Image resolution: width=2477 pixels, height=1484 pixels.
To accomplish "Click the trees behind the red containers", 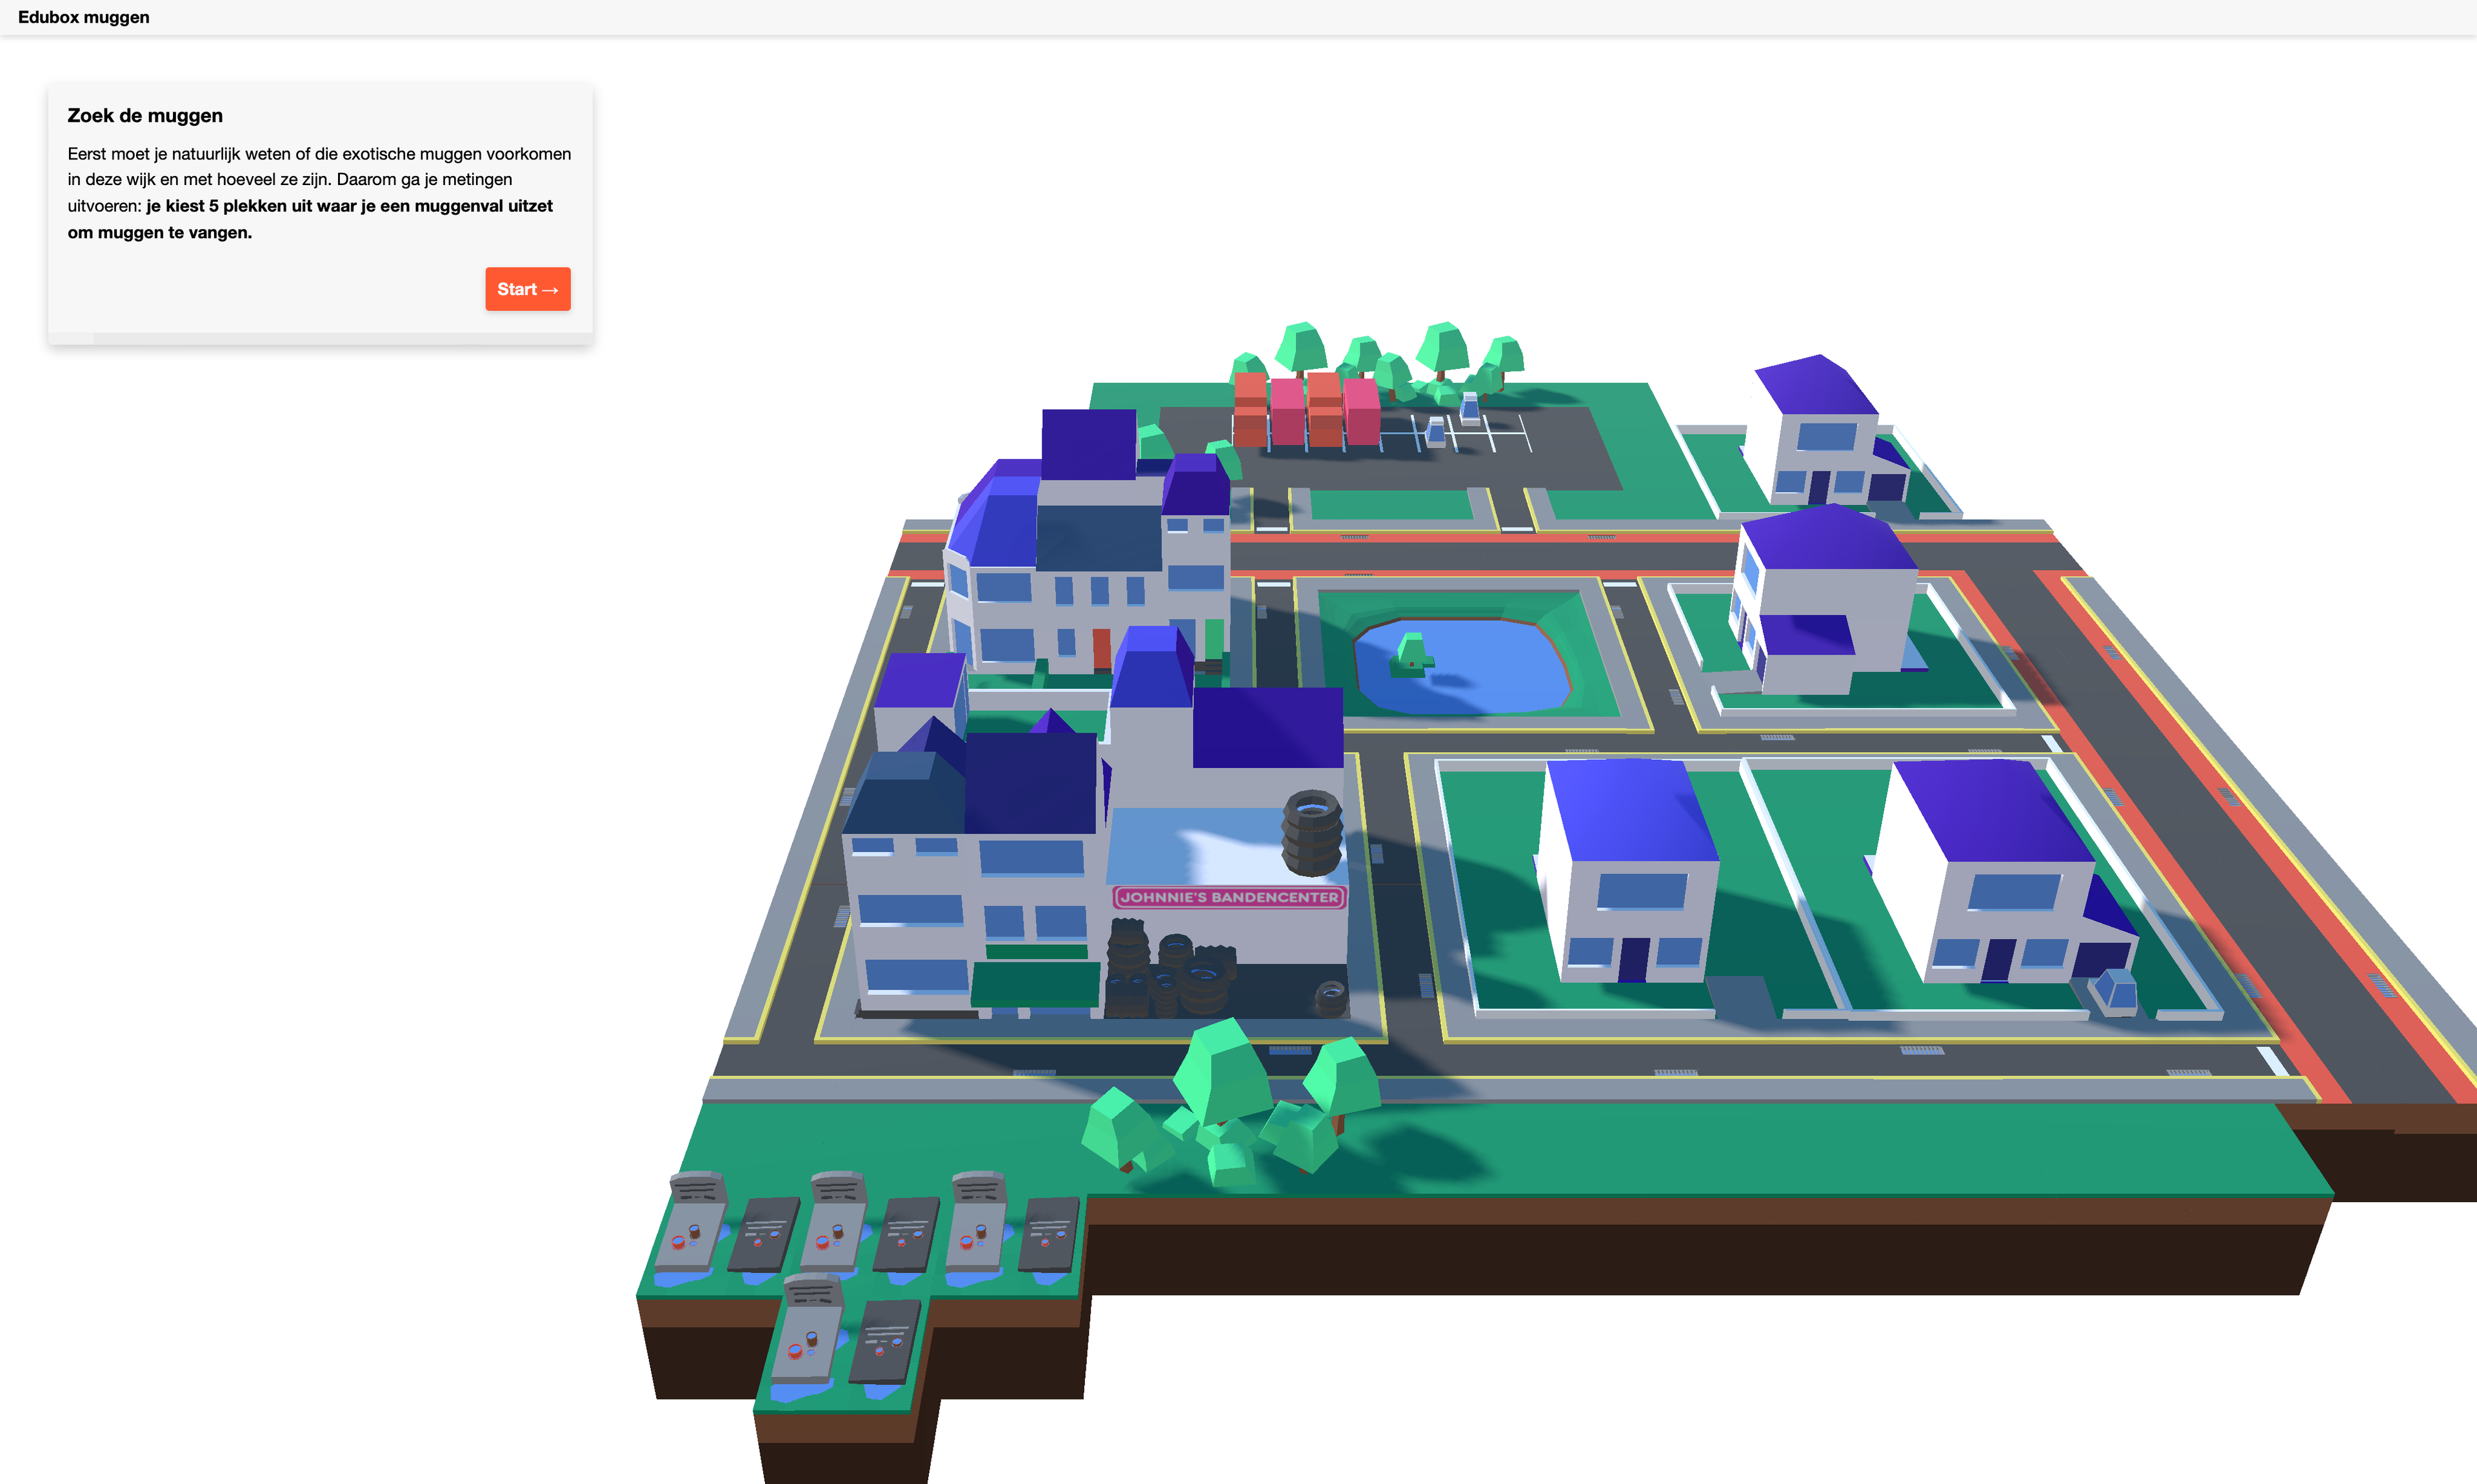I will point(1400,355).
